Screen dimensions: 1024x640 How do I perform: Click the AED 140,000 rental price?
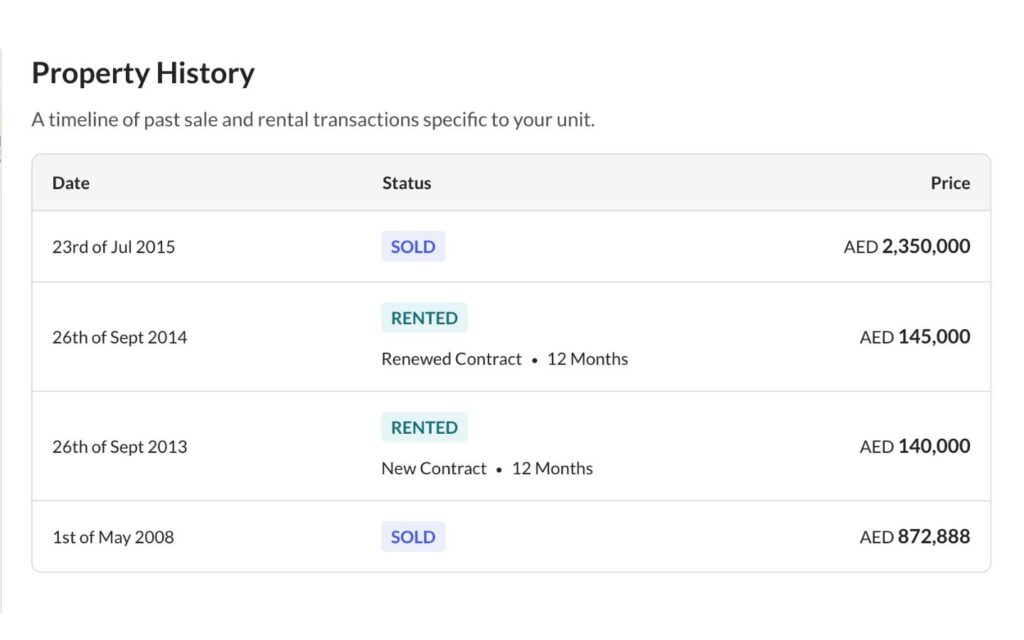tap(912, 447)
